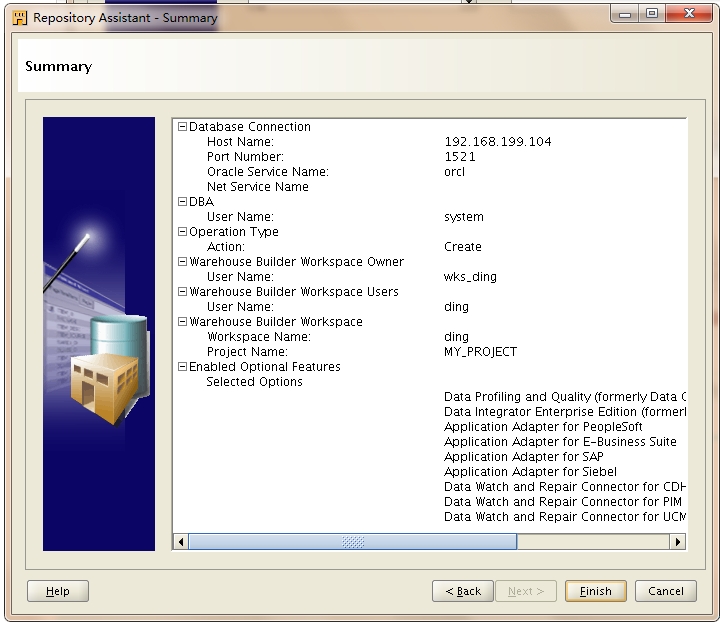The height and width of the screenshot is (622, 720).
Task: Collapse Enabled Optional Features node
Action: (182, 366)
